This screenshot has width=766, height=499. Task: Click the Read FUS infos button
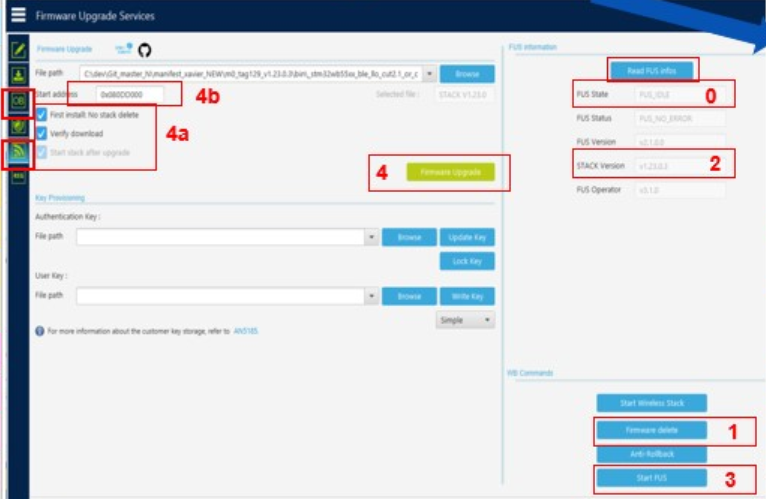pyautogui.click(x=652, y=71)
